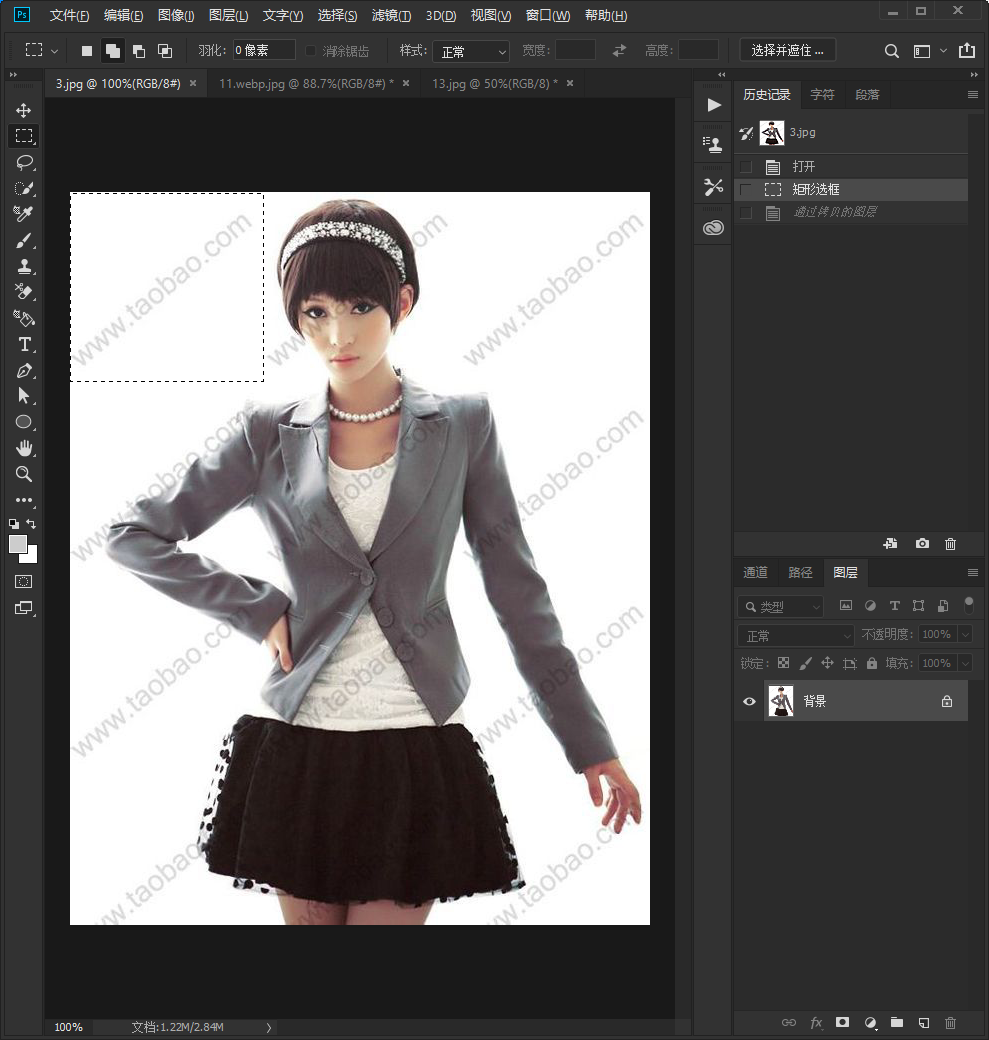
Task: Click the foreground color swatch
Action: [19, 544]
